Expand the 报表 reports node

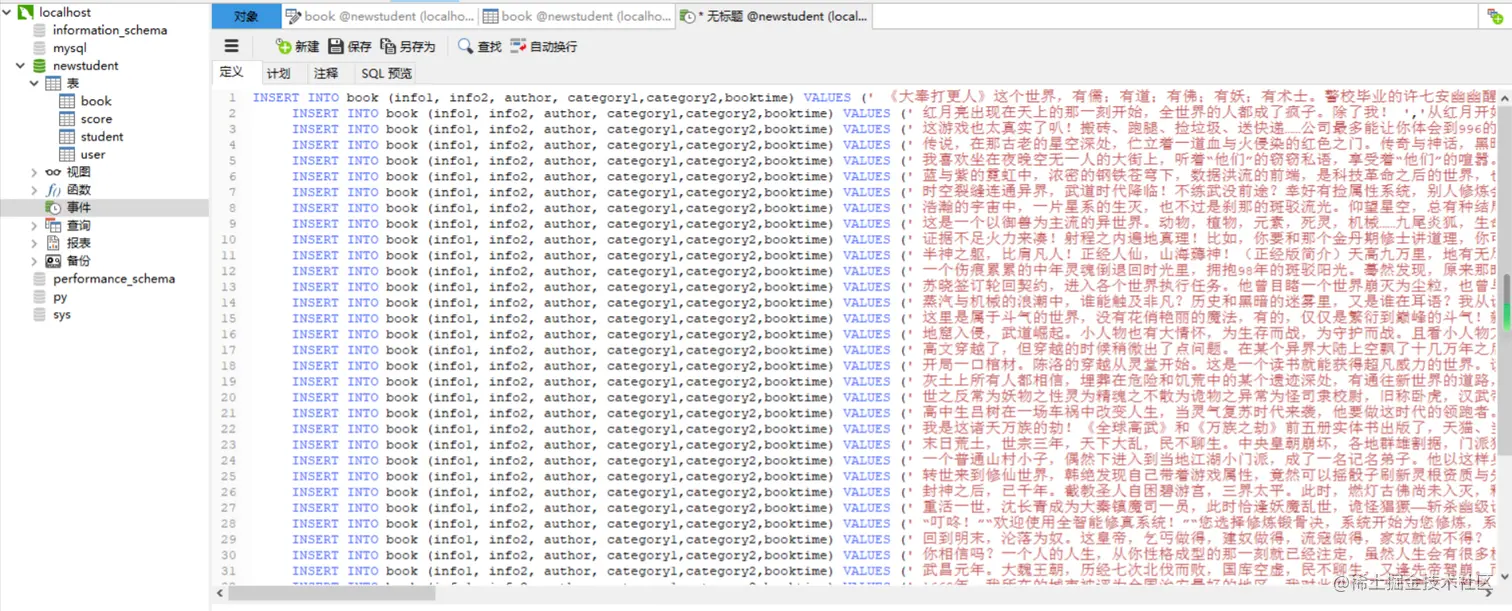click(34, 243)
